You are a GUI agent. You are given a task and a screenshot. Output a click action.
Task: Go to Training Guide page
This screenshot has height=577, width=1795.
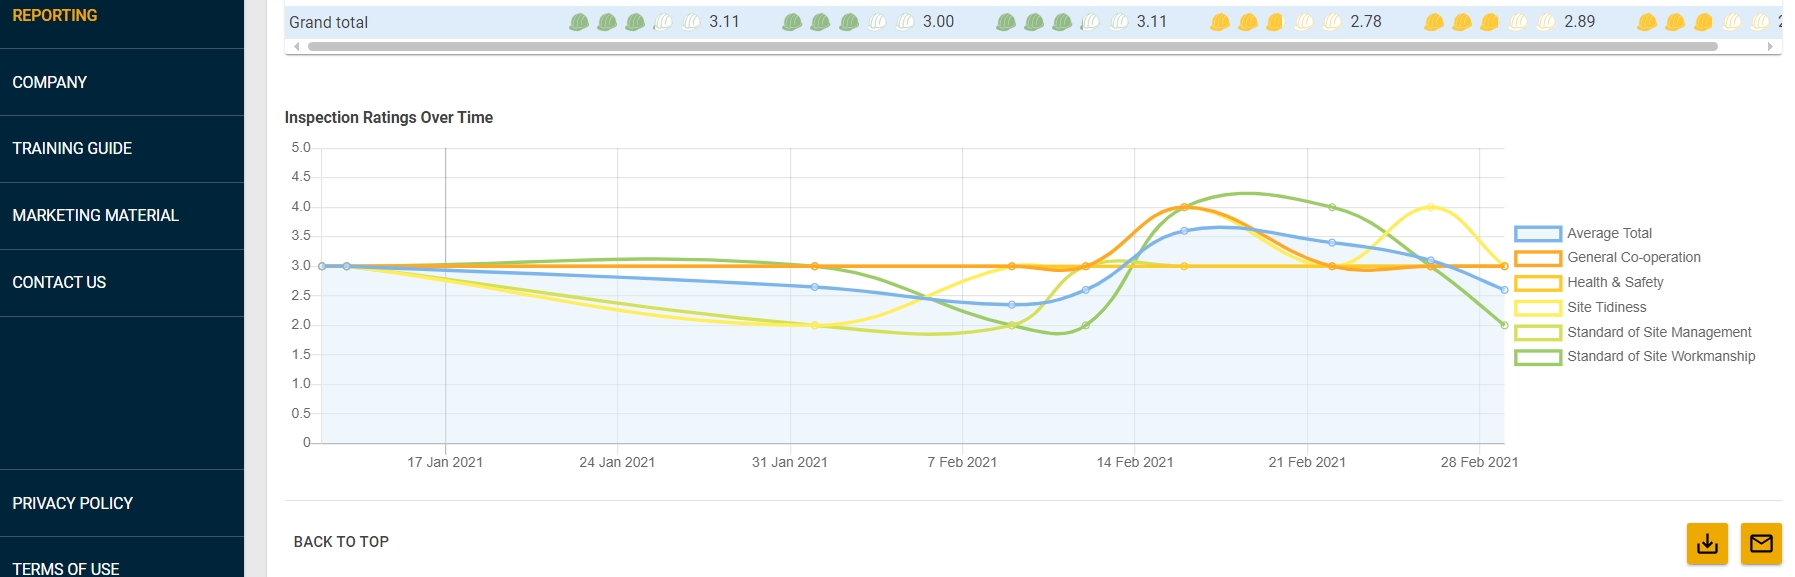(x=72, y=148)
